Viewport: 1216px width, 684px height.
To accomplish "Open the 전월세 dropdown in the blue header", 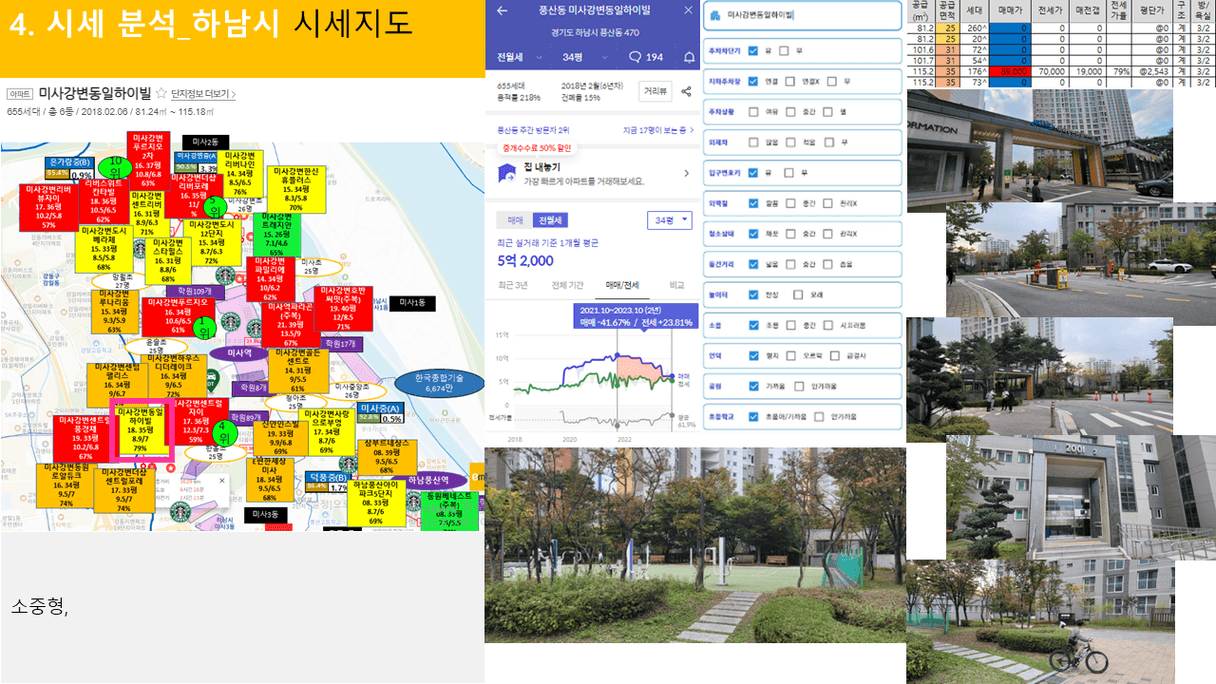I will pyautogui.click(x=517, y=57).
